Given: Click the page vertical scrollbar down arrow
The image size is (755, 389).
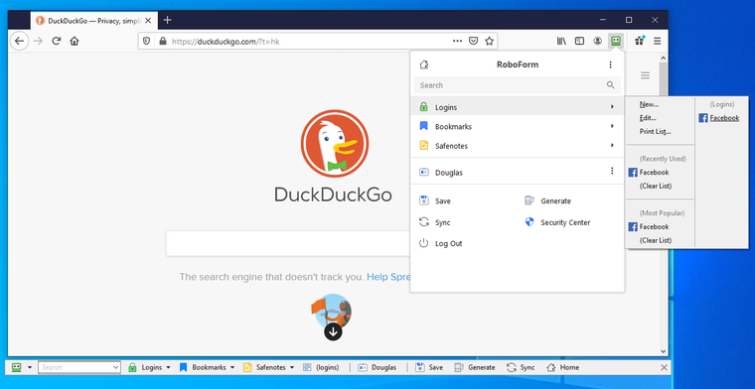Looking at the screenshot, I should (x=663, y=351).
